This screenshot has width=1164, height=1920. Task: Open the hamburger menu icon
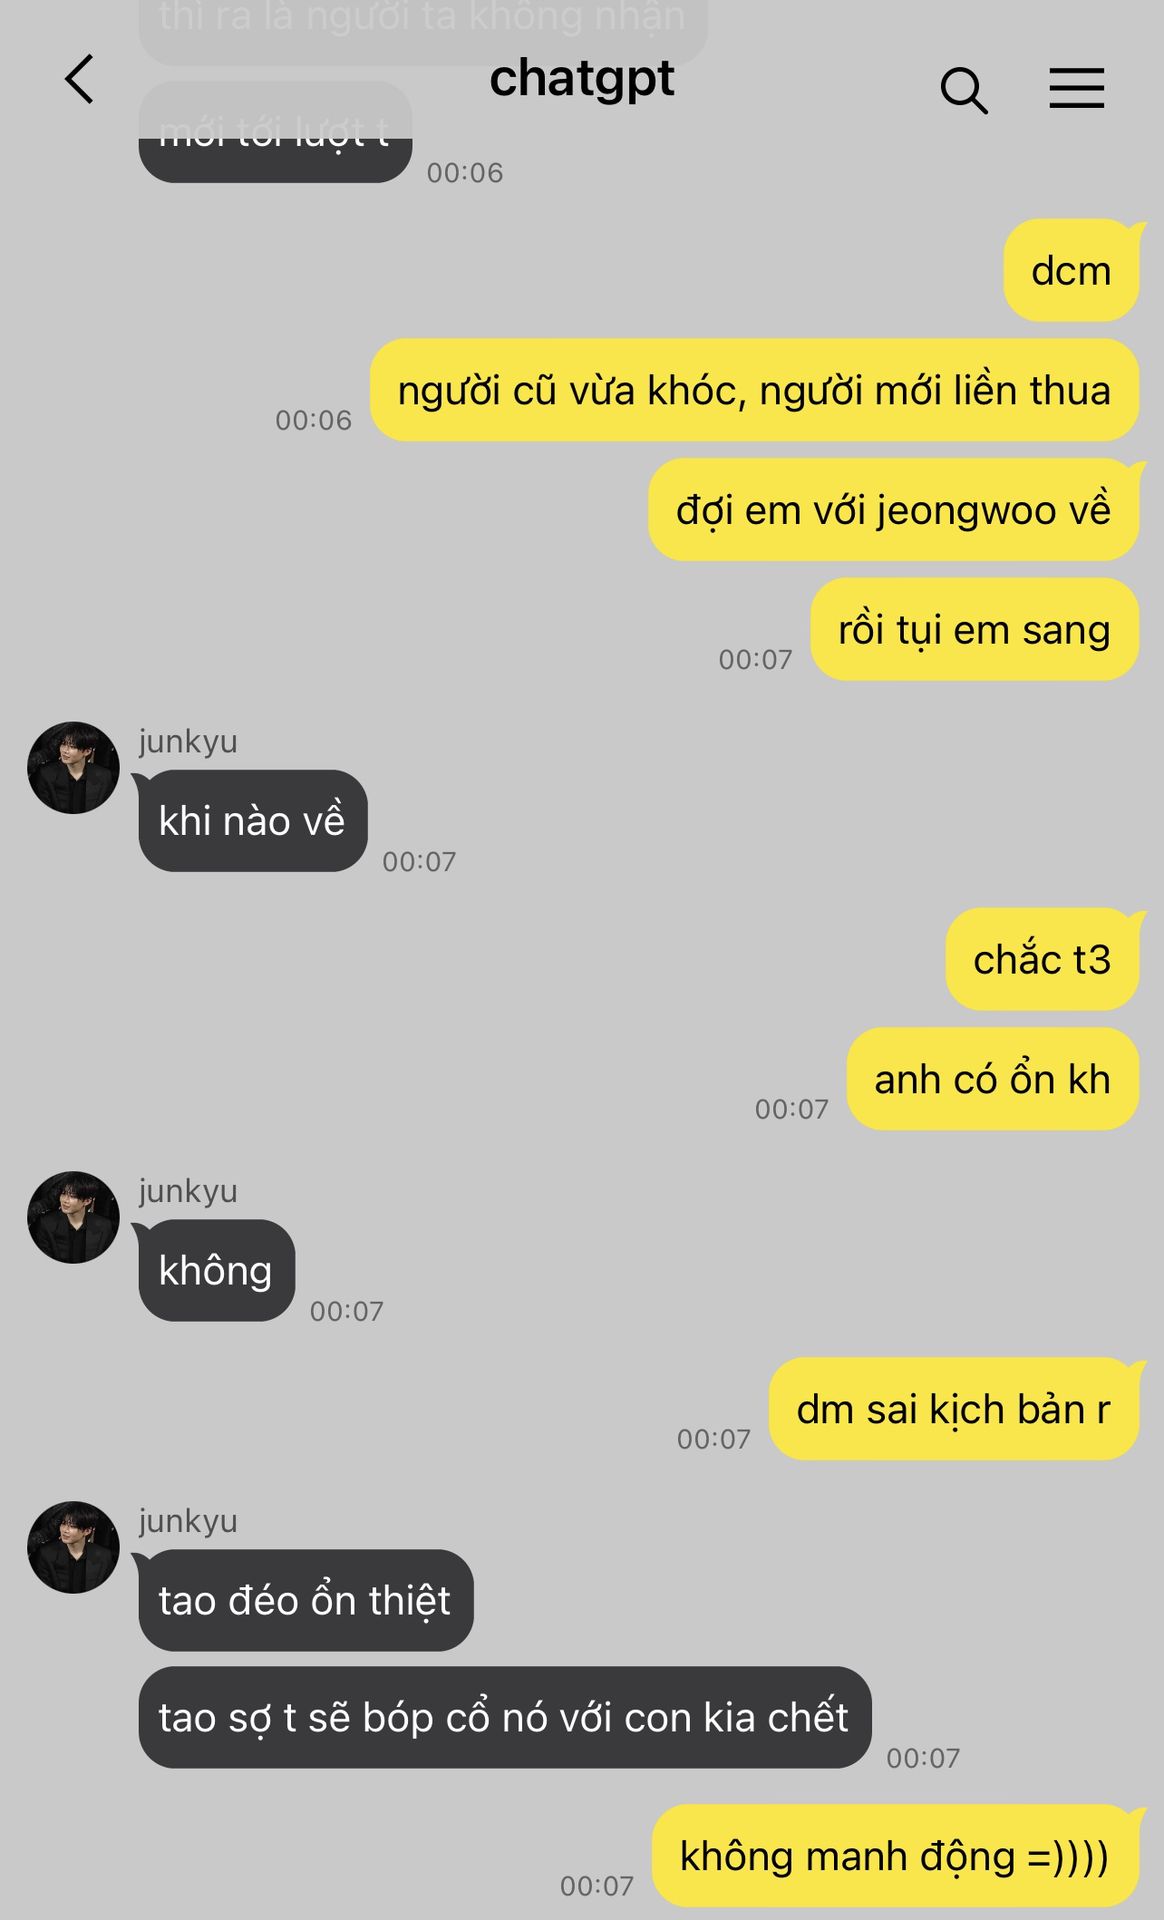tap(1077, 88)
